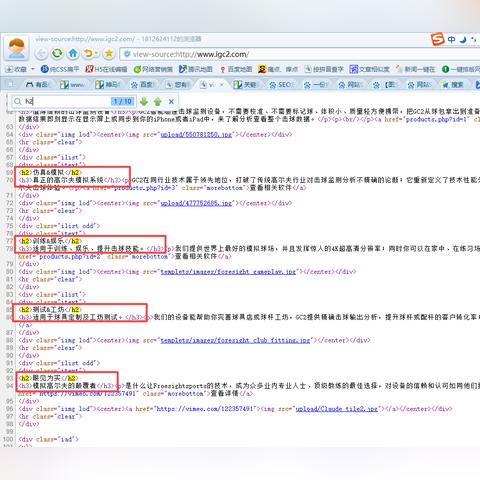480x480 pixels.
Task: Switch to the www tab
Action: pyautogui.click(x=72, y=85)
